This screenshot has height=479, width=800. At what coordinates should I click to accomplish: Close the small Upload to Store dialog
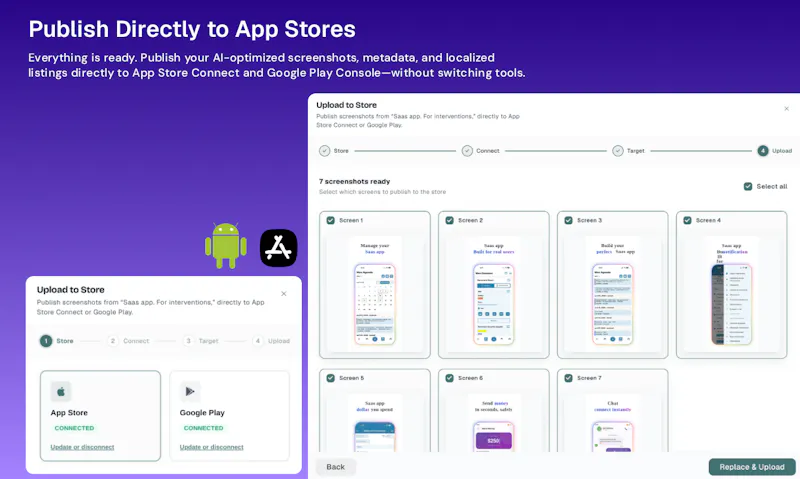pyautogui.click(x=284, y=294)
